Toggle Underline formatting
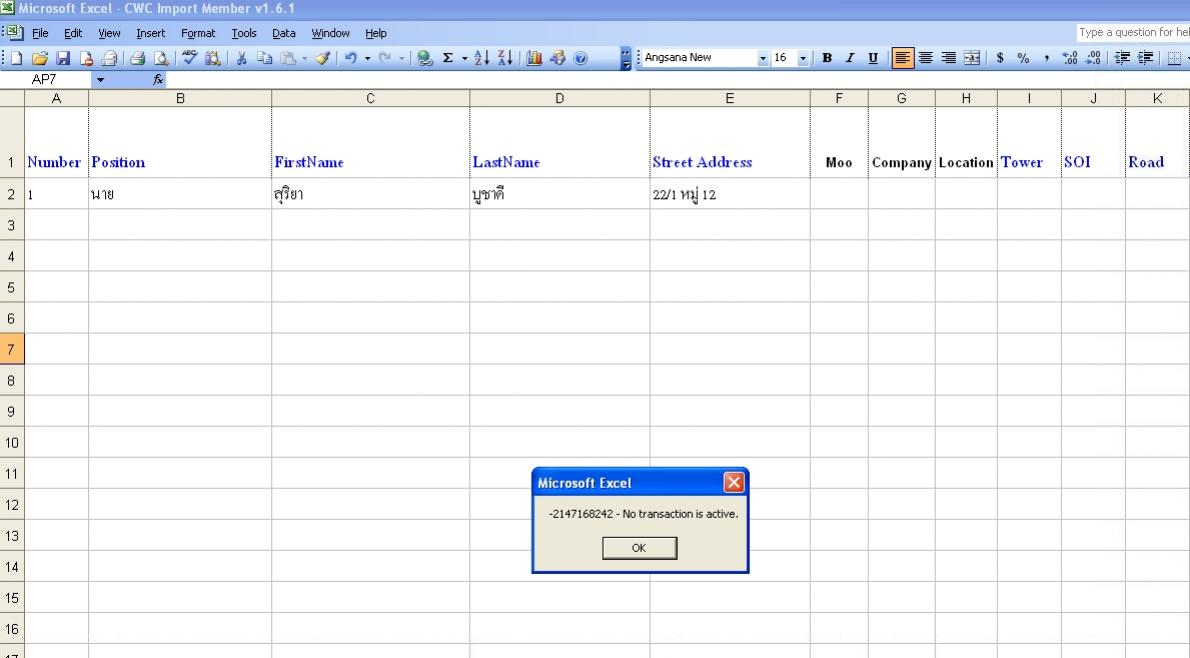Image resolution: width=1190 pixels, height=658 pixels. [874, 58]
